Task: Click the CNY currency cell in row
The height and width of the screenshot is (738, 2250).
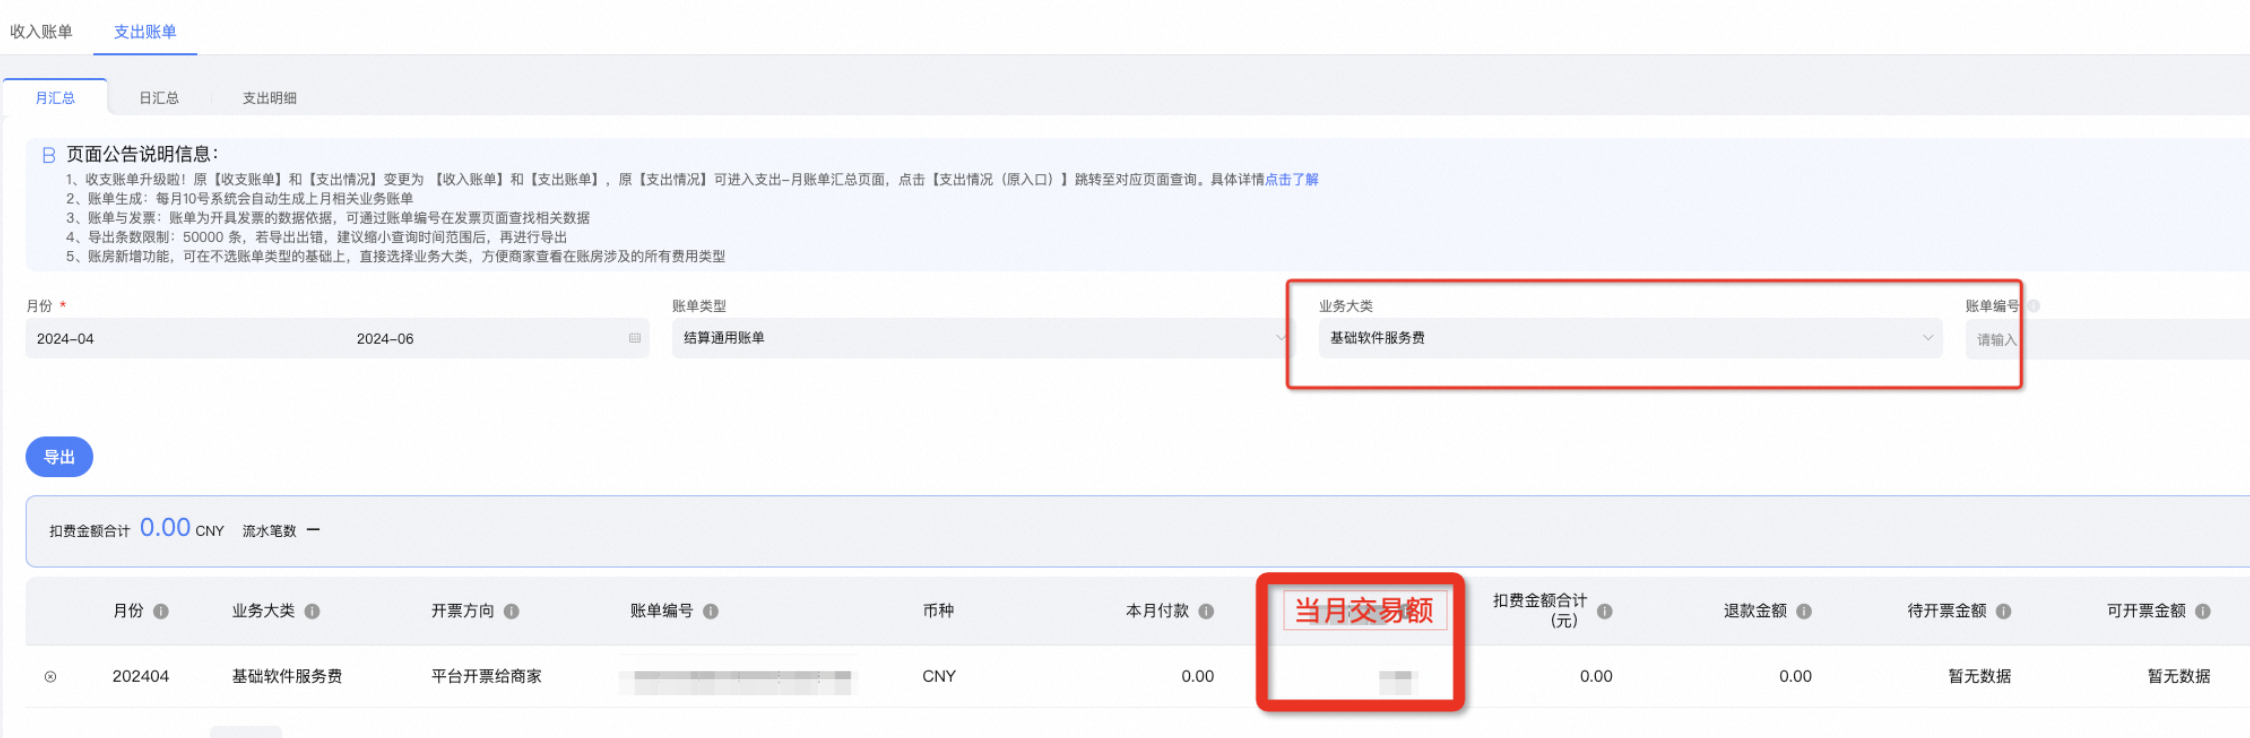Action: [939, 676]
